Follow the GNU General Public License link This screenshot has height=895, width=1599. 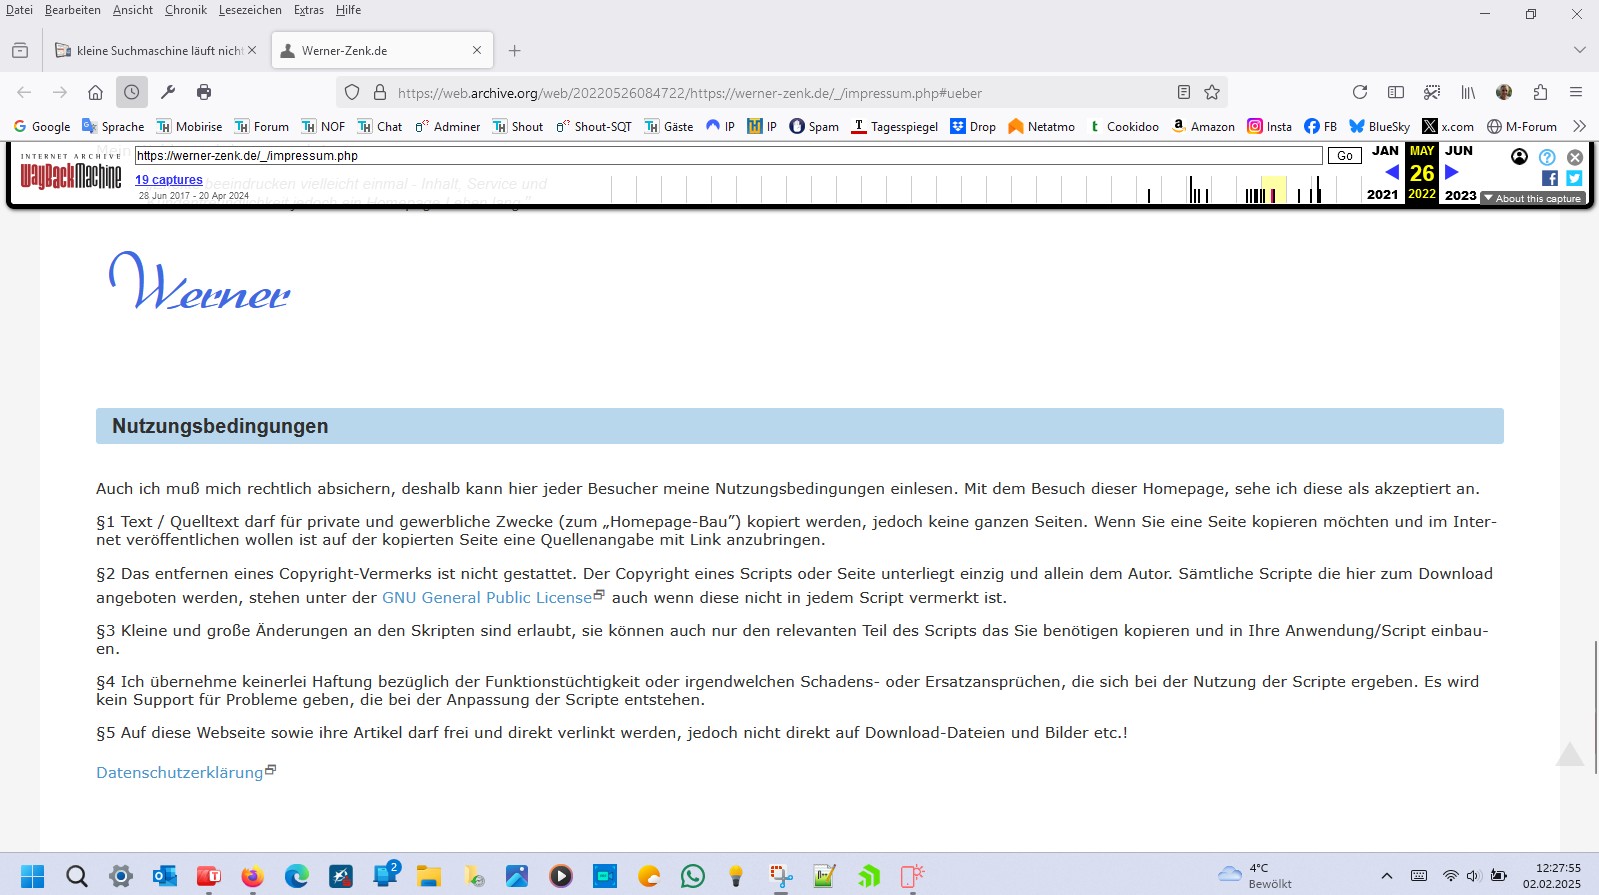(x=487, y=597)
